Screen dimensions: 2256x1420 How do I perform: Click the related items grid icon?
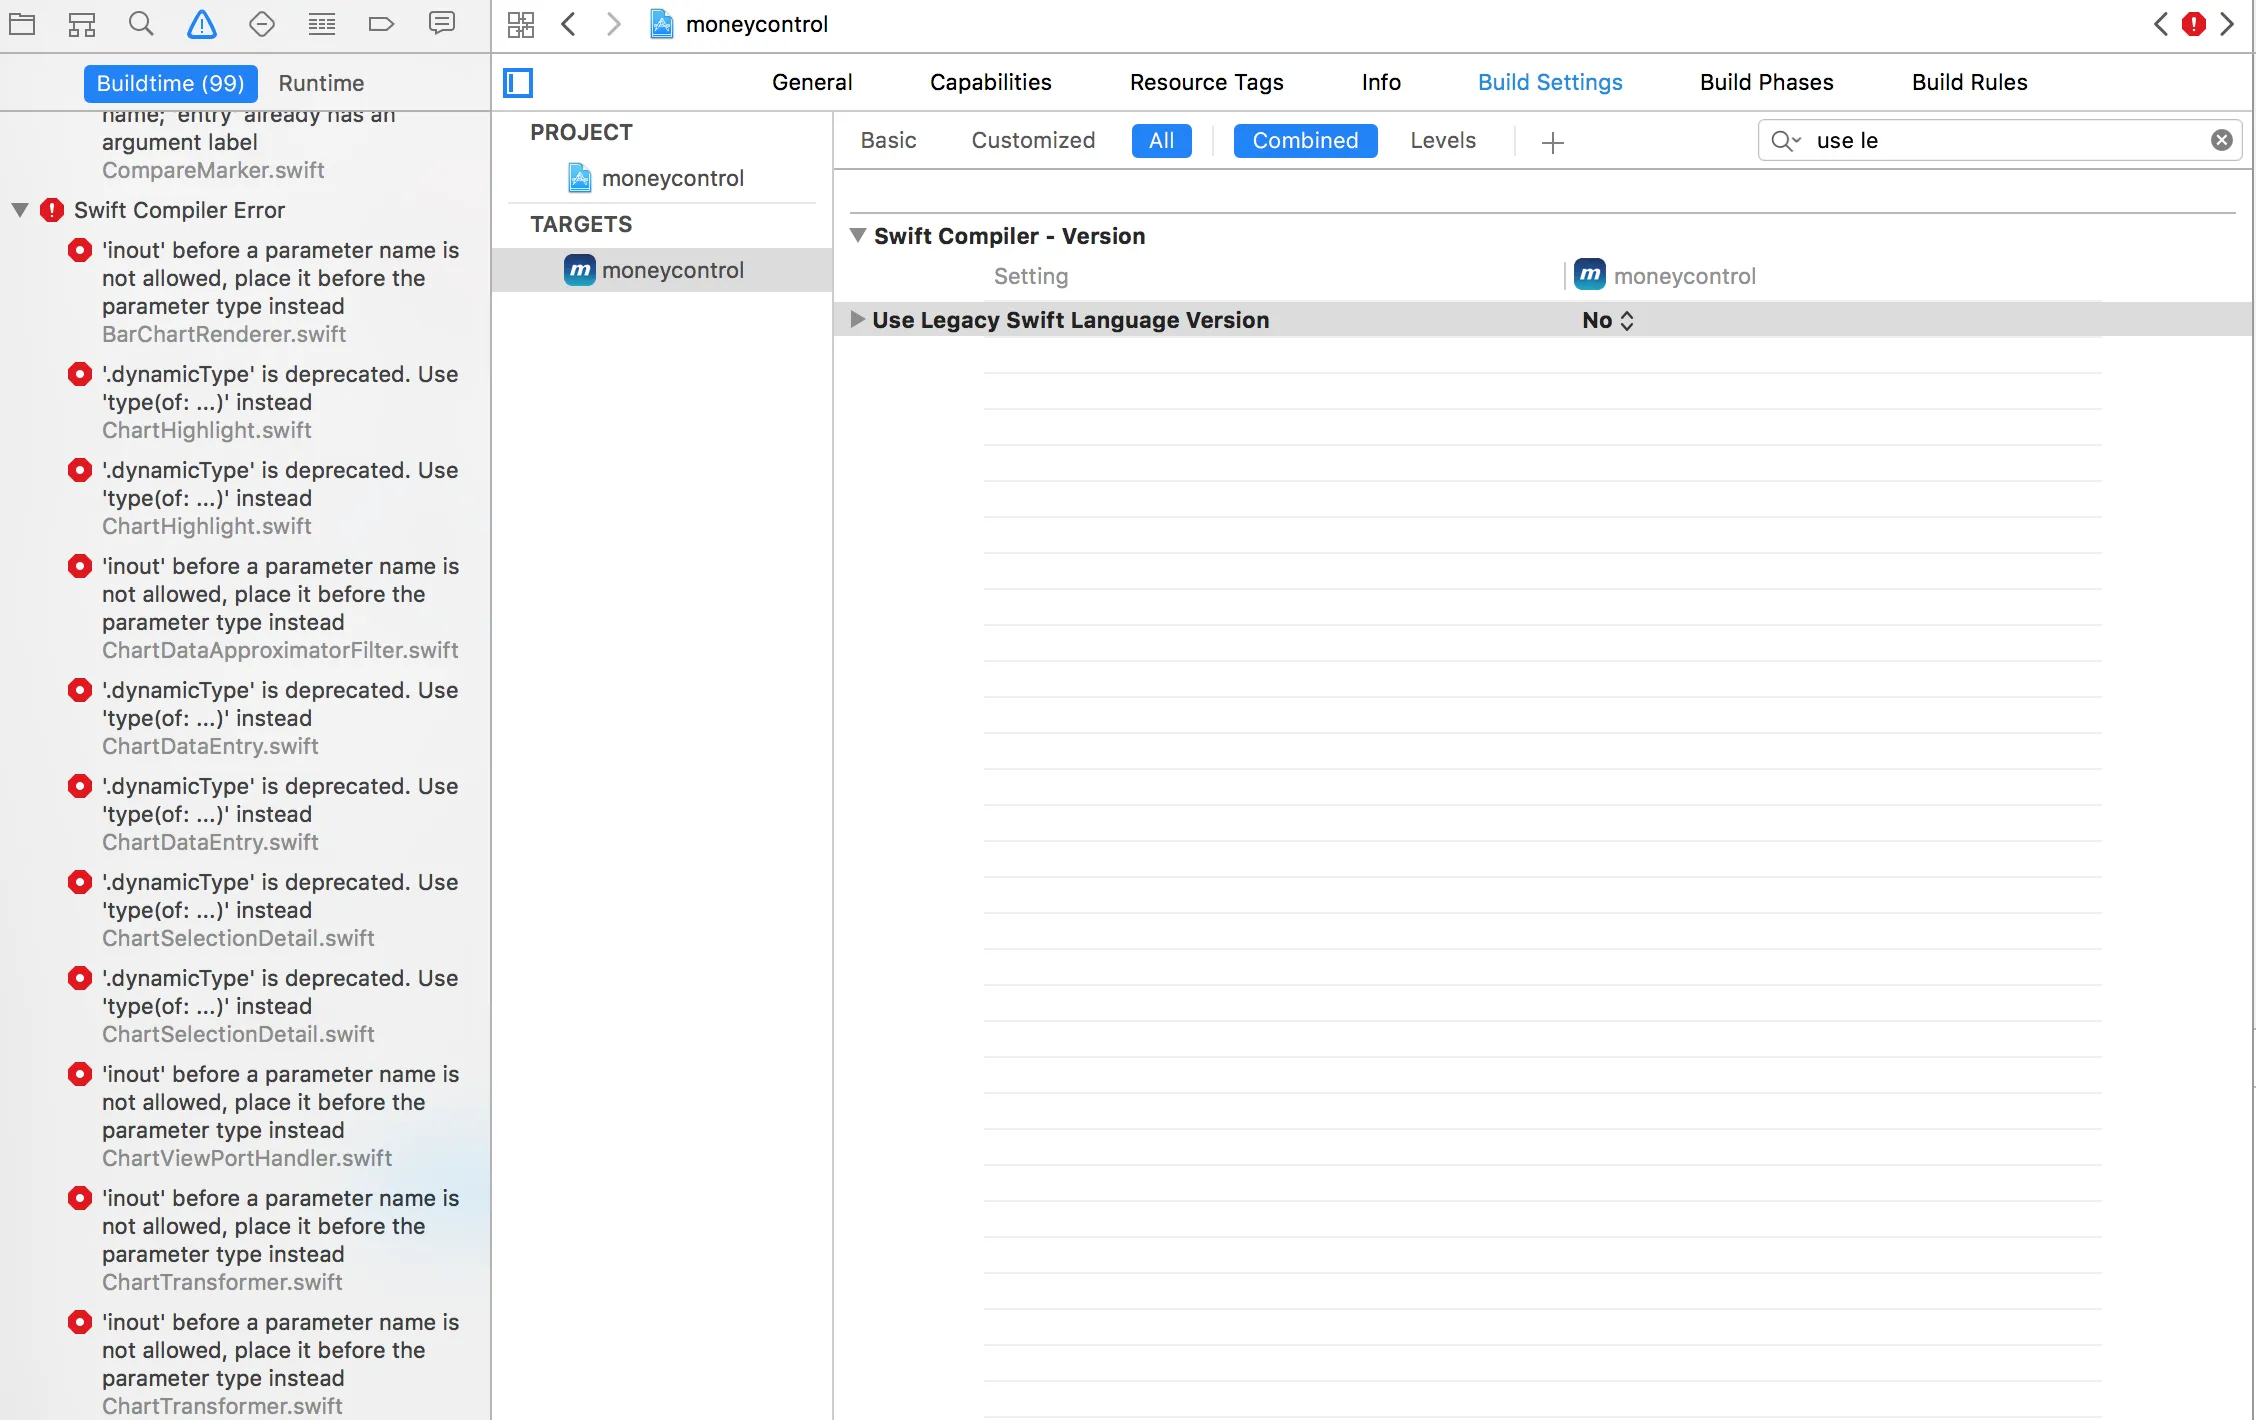(521, 24)
